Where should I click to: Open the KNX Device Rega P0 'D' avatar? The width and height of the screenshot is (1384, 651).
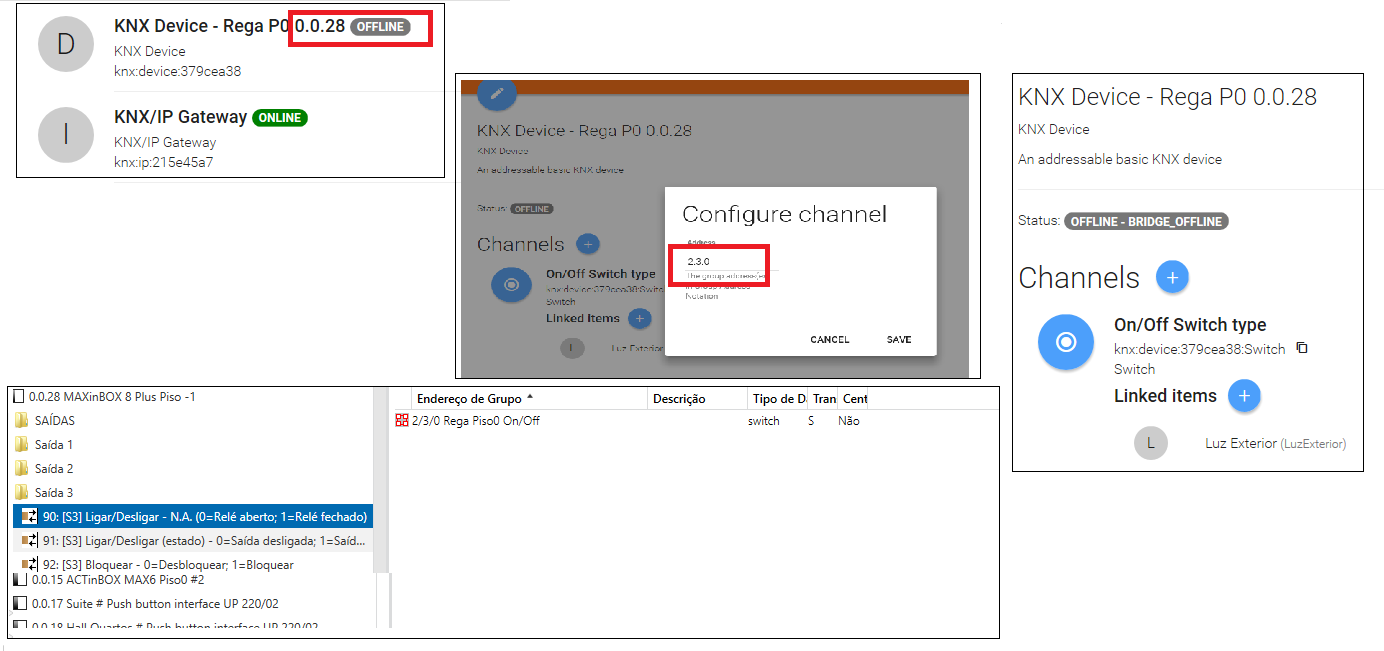pos(65,44)
